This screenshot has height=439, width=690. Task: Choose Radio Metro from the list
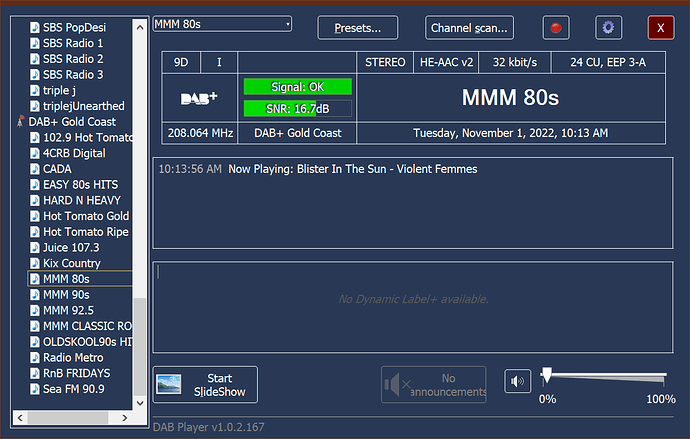pos(73,357)
